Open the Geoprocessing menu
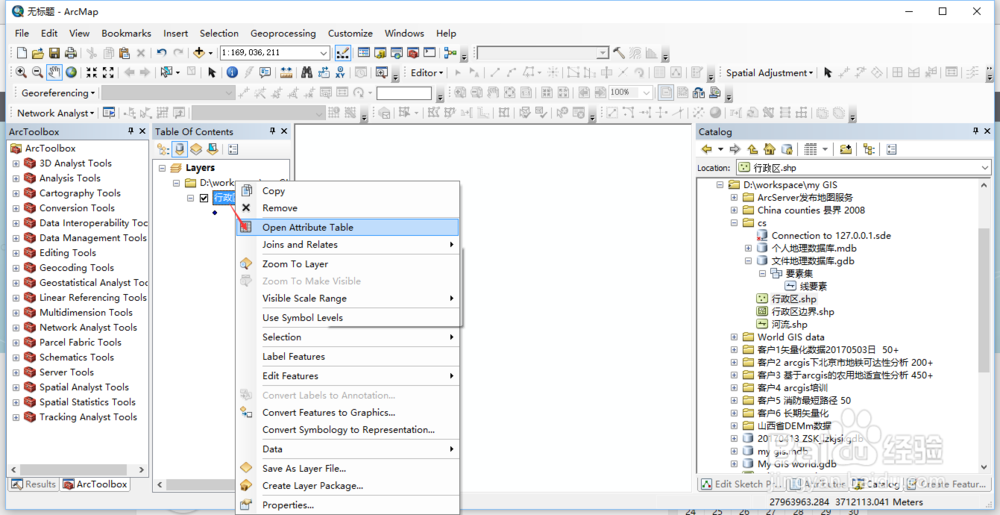Viewport: 1000px width, 515px height. [283, 33]
